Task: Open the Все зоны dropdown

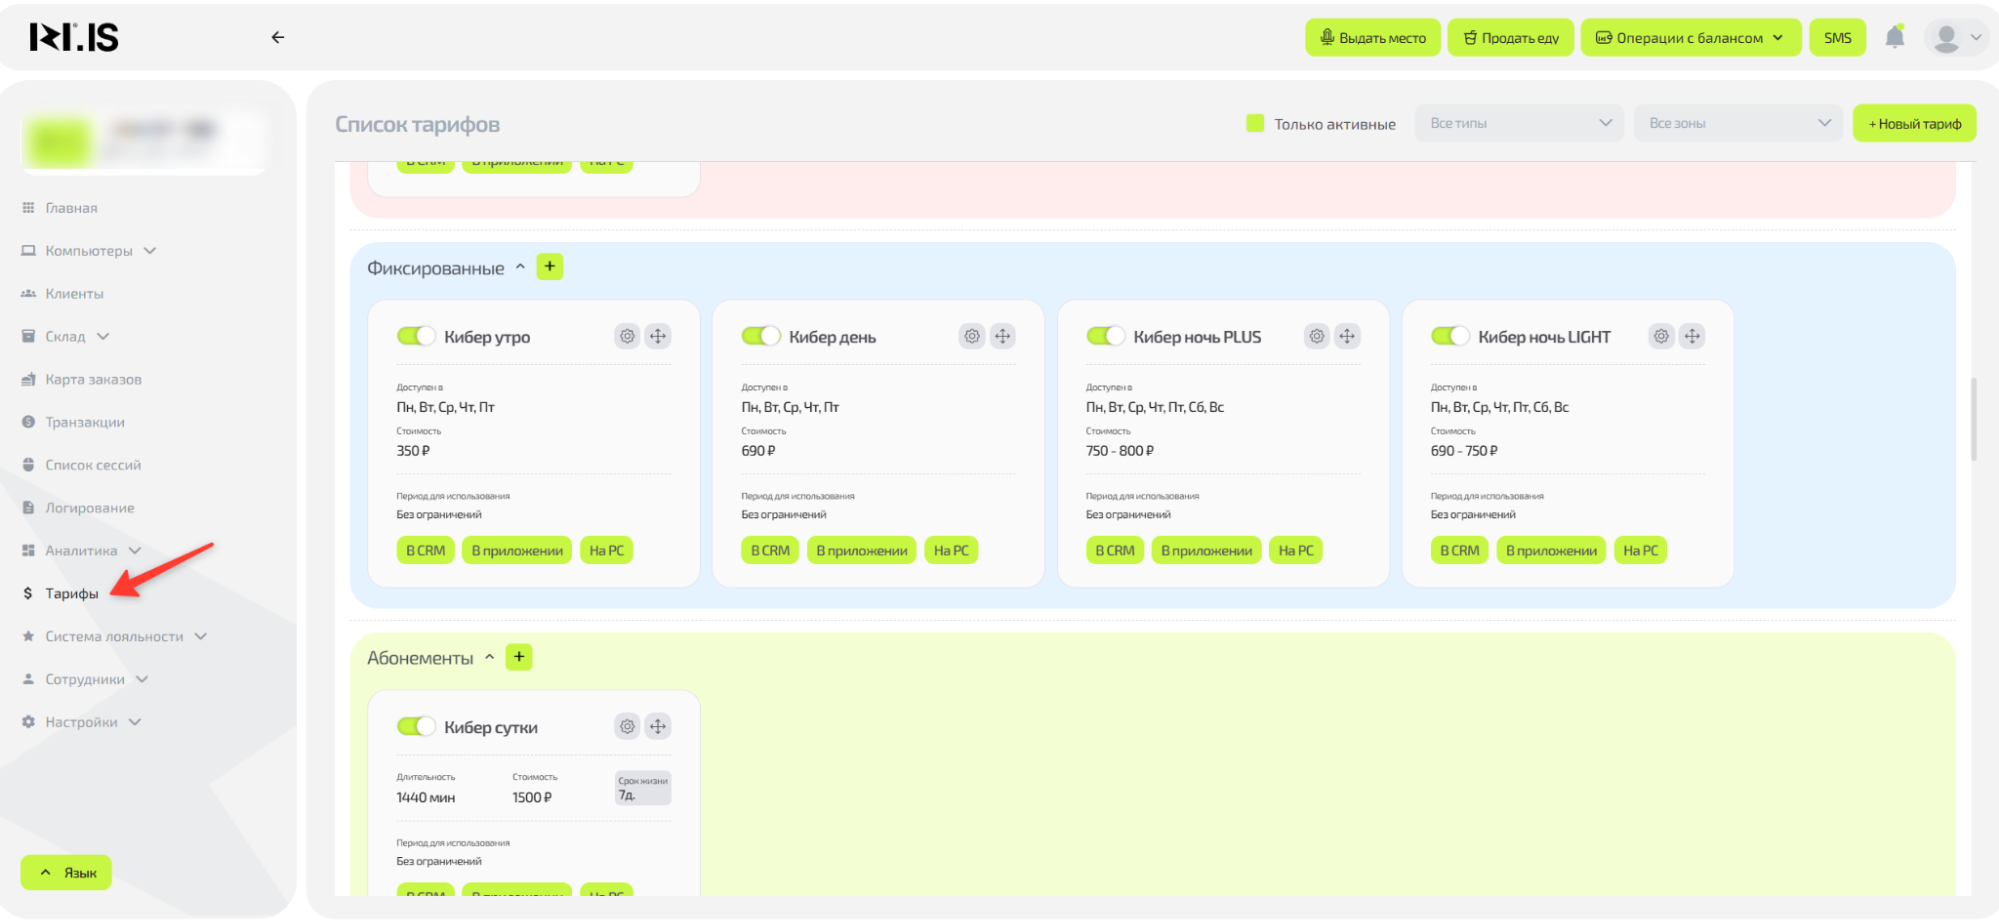Action: coord(1738,123)
